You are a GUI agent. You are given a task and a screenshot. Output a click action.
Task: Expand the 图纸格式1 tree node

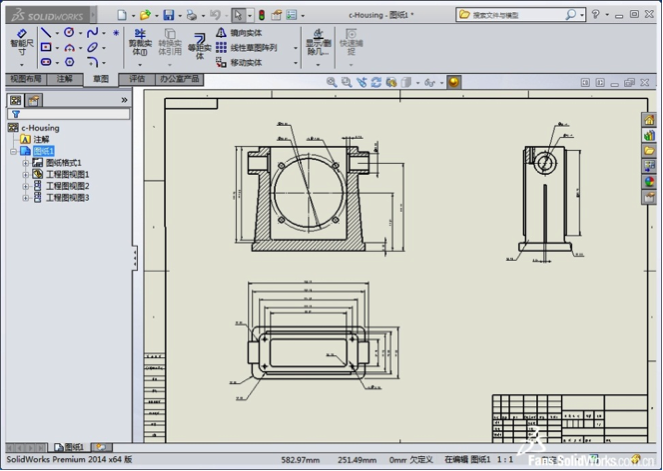26,162
